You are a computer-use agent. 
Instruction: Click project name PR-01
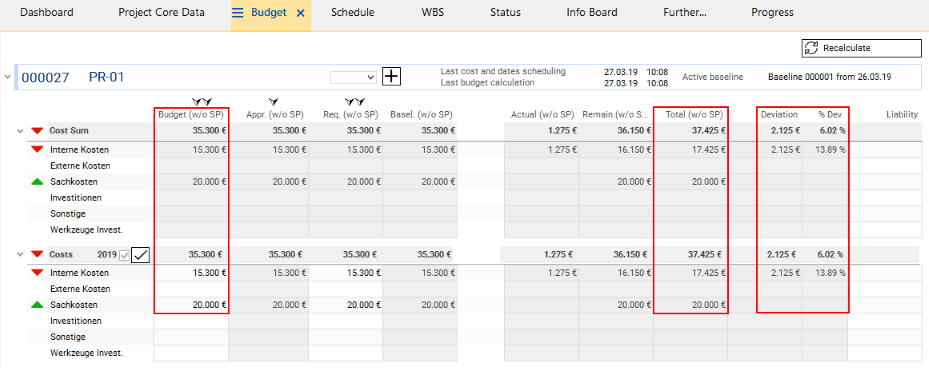[106, 77]
